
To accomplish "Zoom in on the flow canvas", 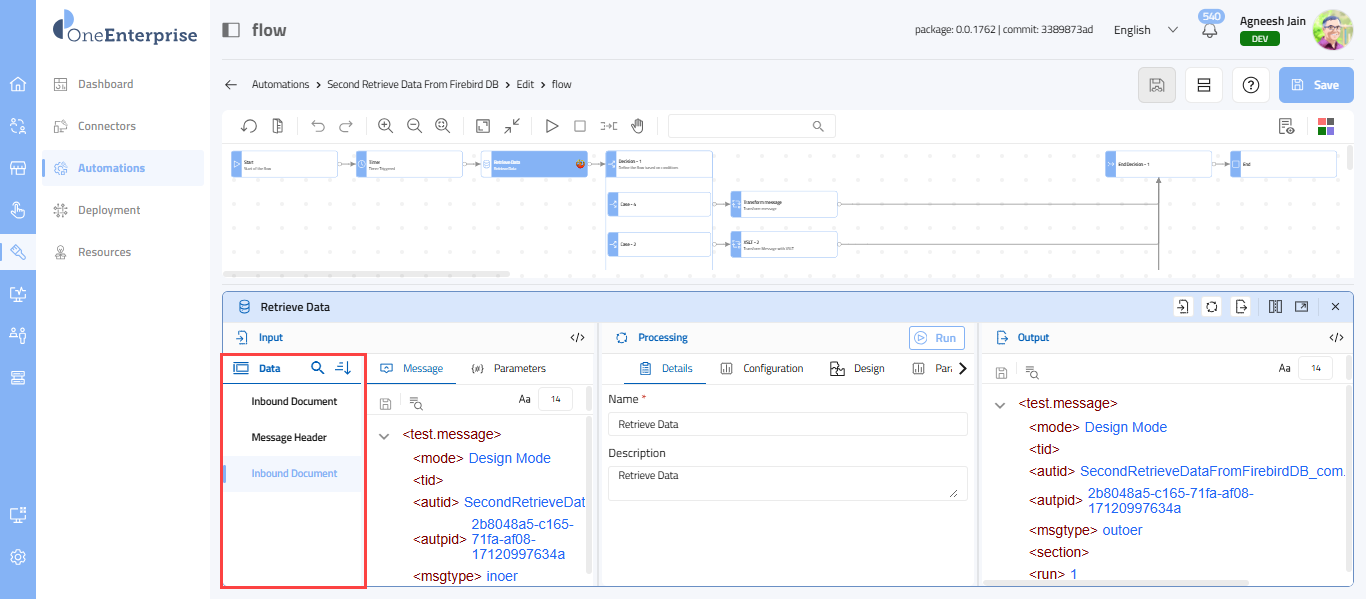I will 385,126.
